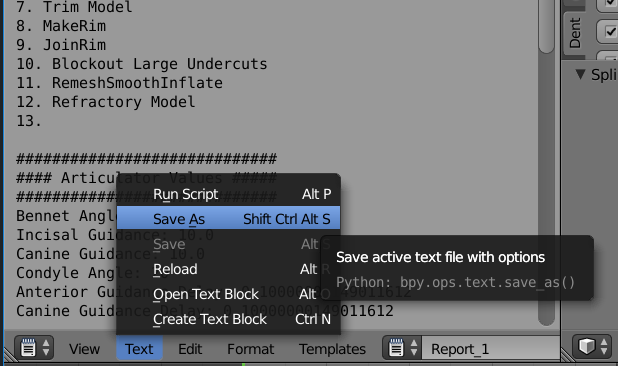Click the line '8. MakeRim'

(x=61, y=26)
